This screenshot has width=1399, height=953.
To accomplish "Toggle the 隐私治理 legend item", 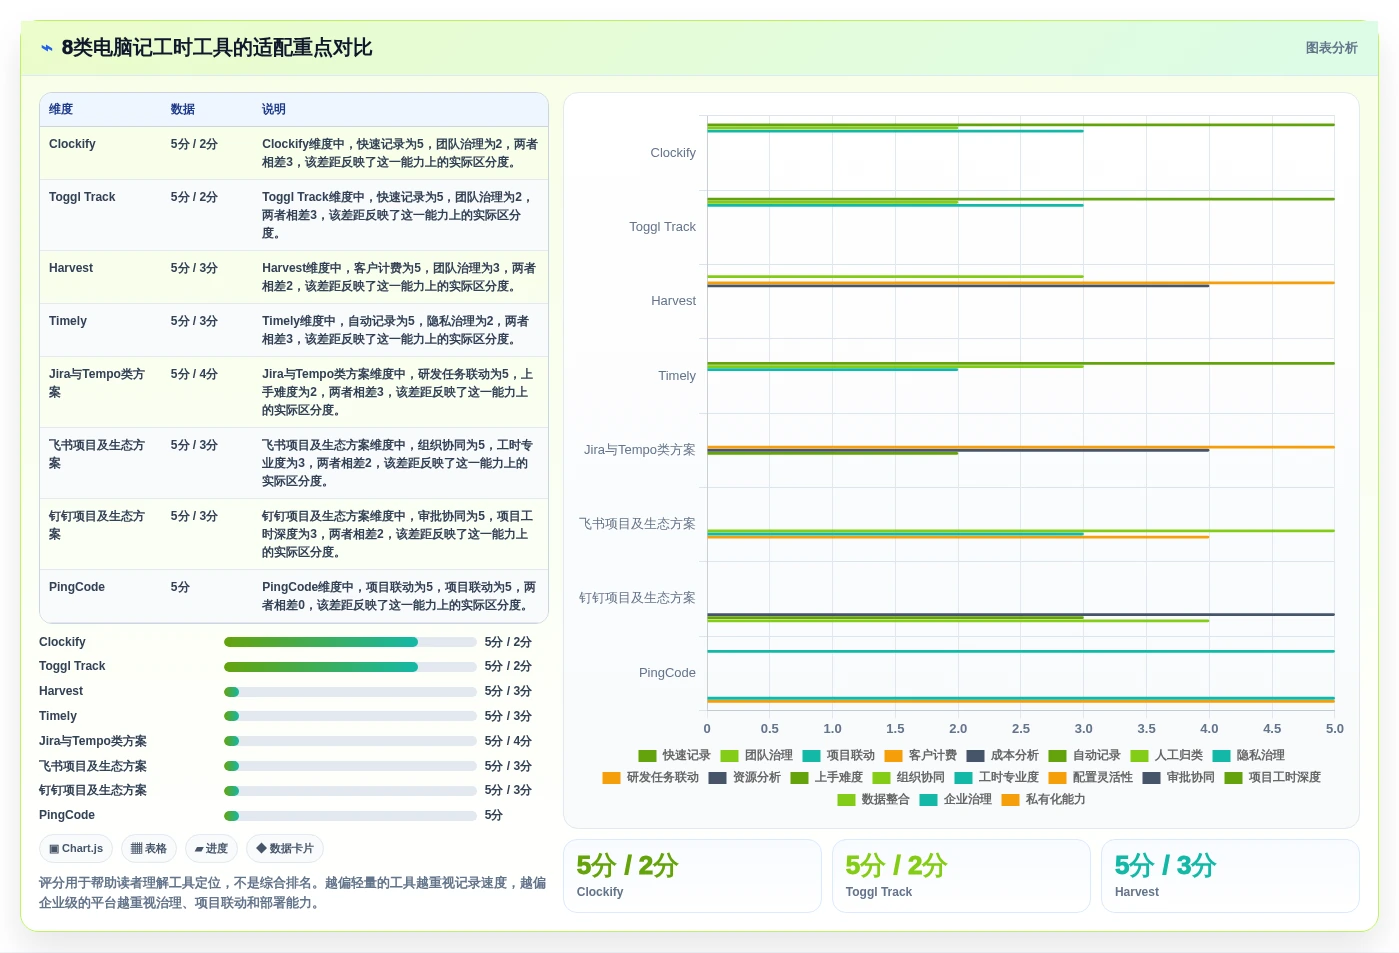I will point(1248,755).
